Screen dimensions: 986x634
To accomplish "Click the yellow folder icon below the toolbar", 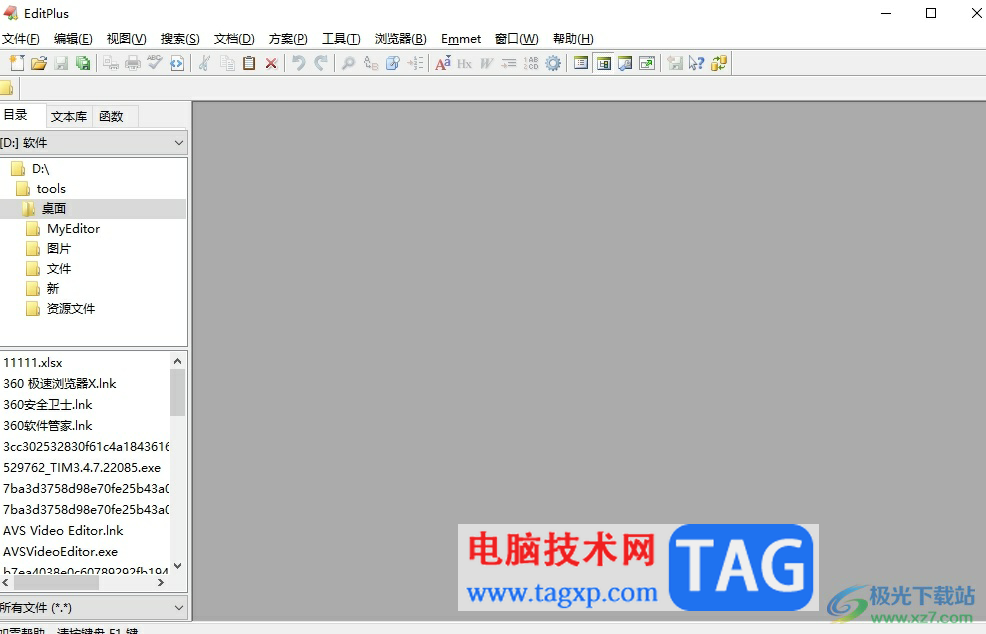I will click(x=7, y=88).
